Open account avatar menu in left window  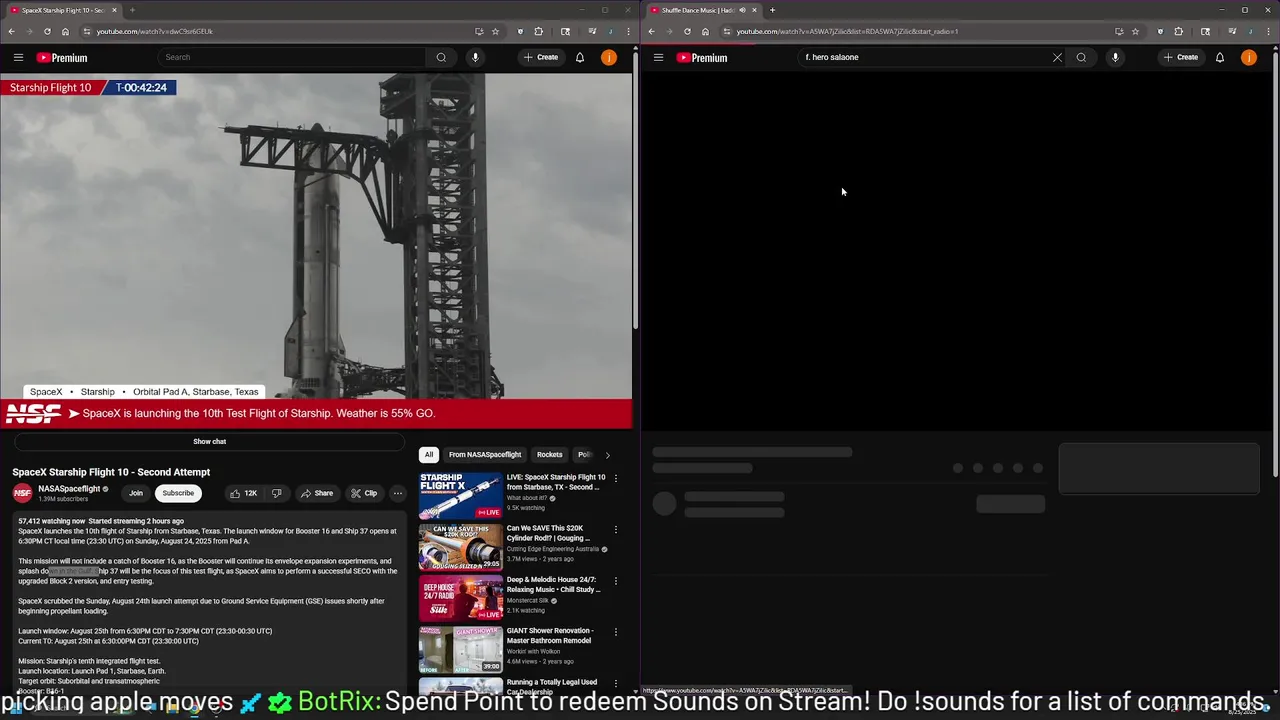click(608, 57)
